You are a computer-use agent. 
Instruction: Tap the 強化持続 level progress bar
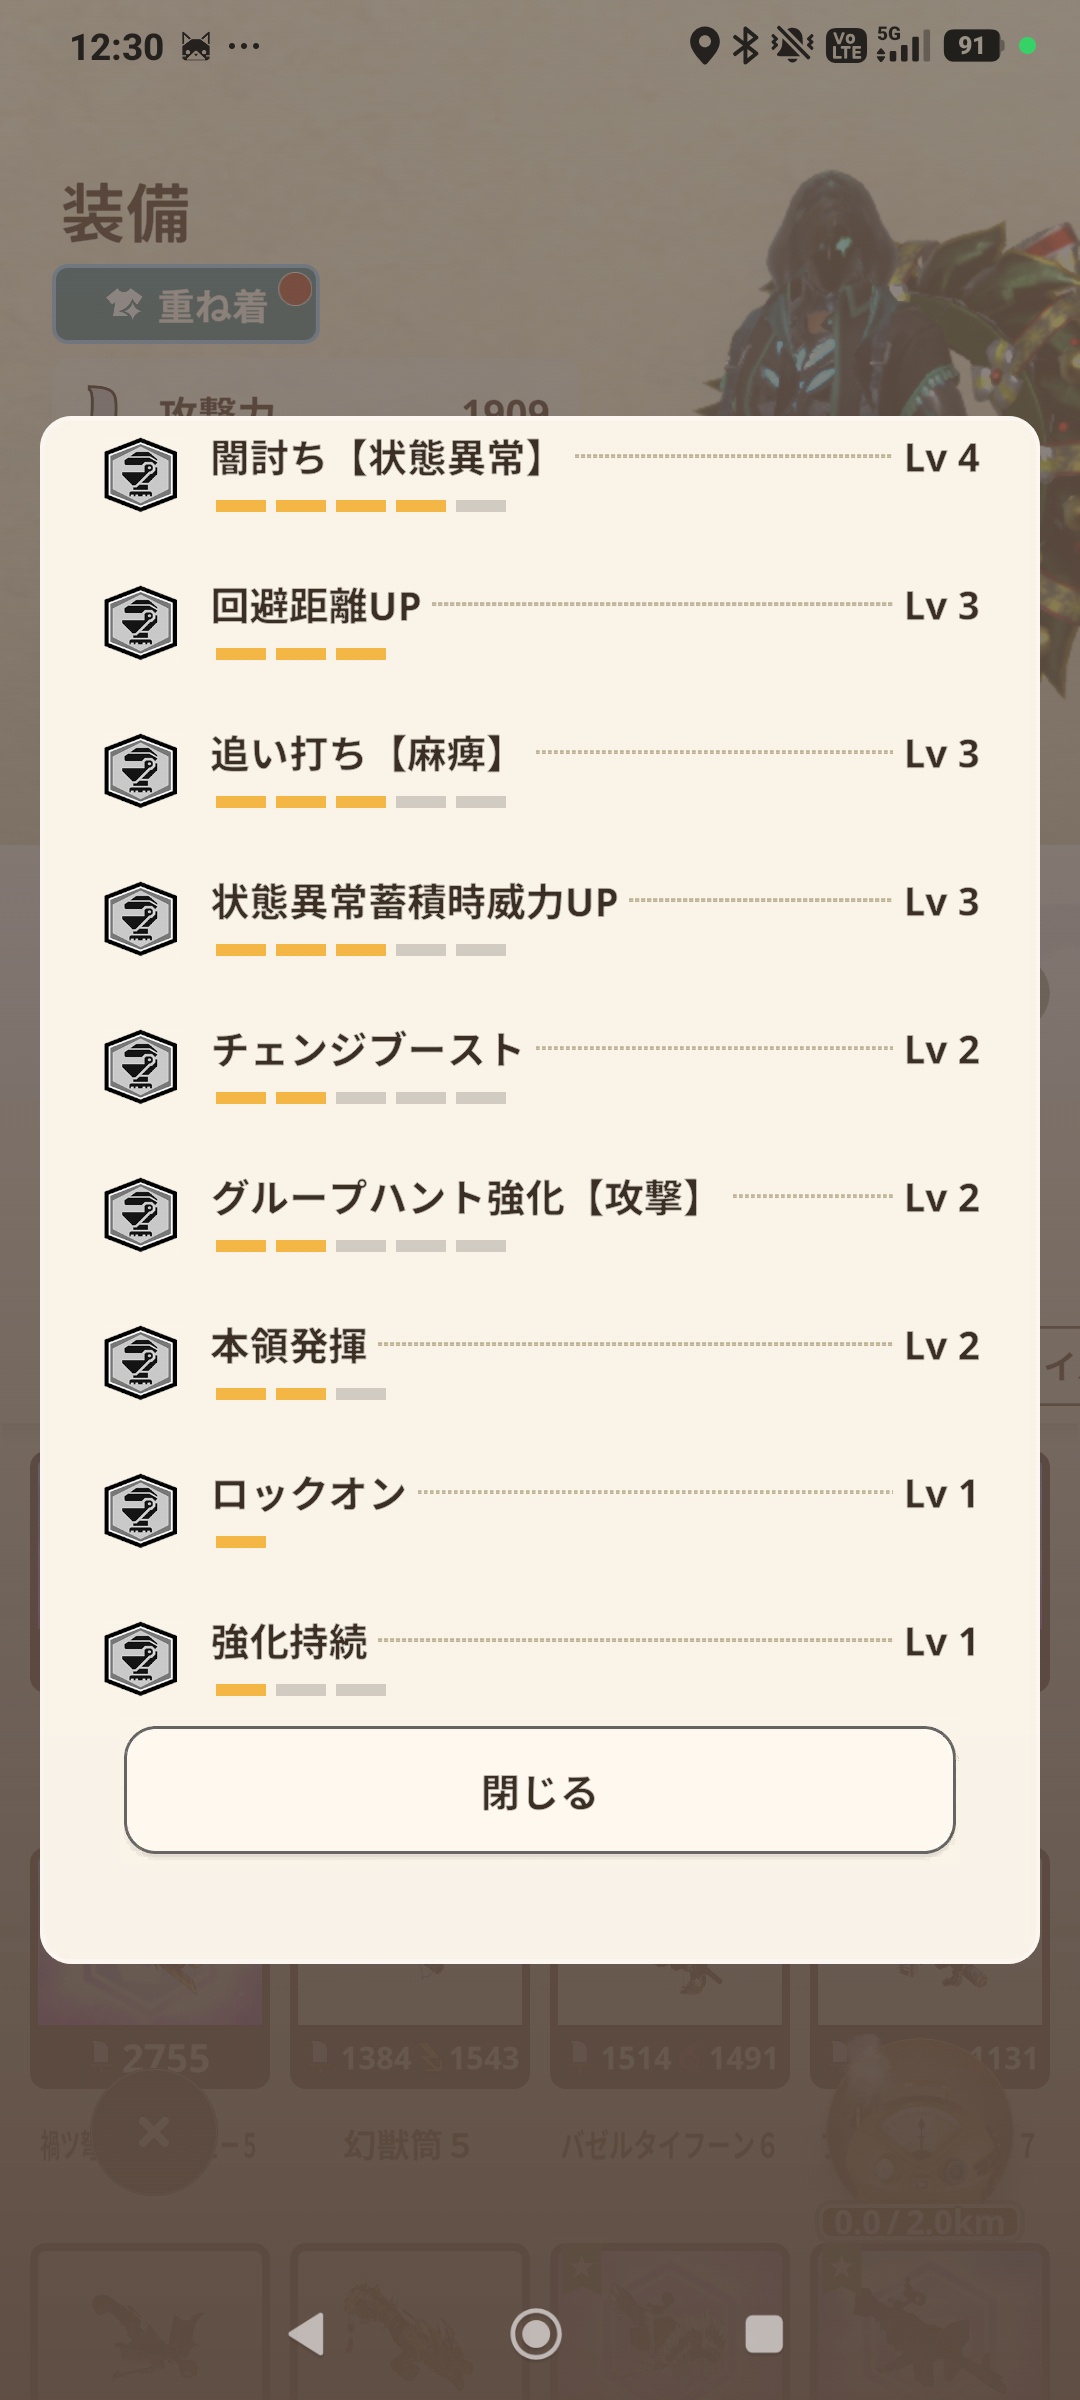[301, 1691]
